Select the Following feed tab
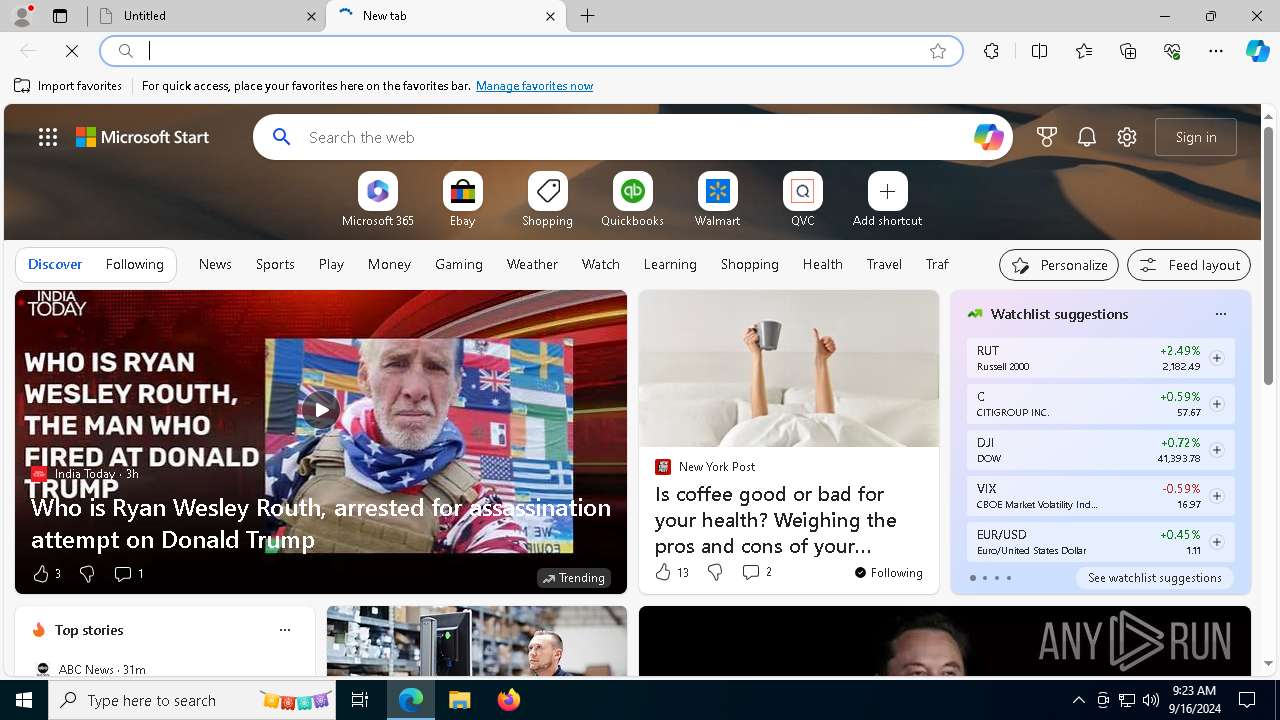This screenshot has height=720, width=1280. tap(134, 264)
